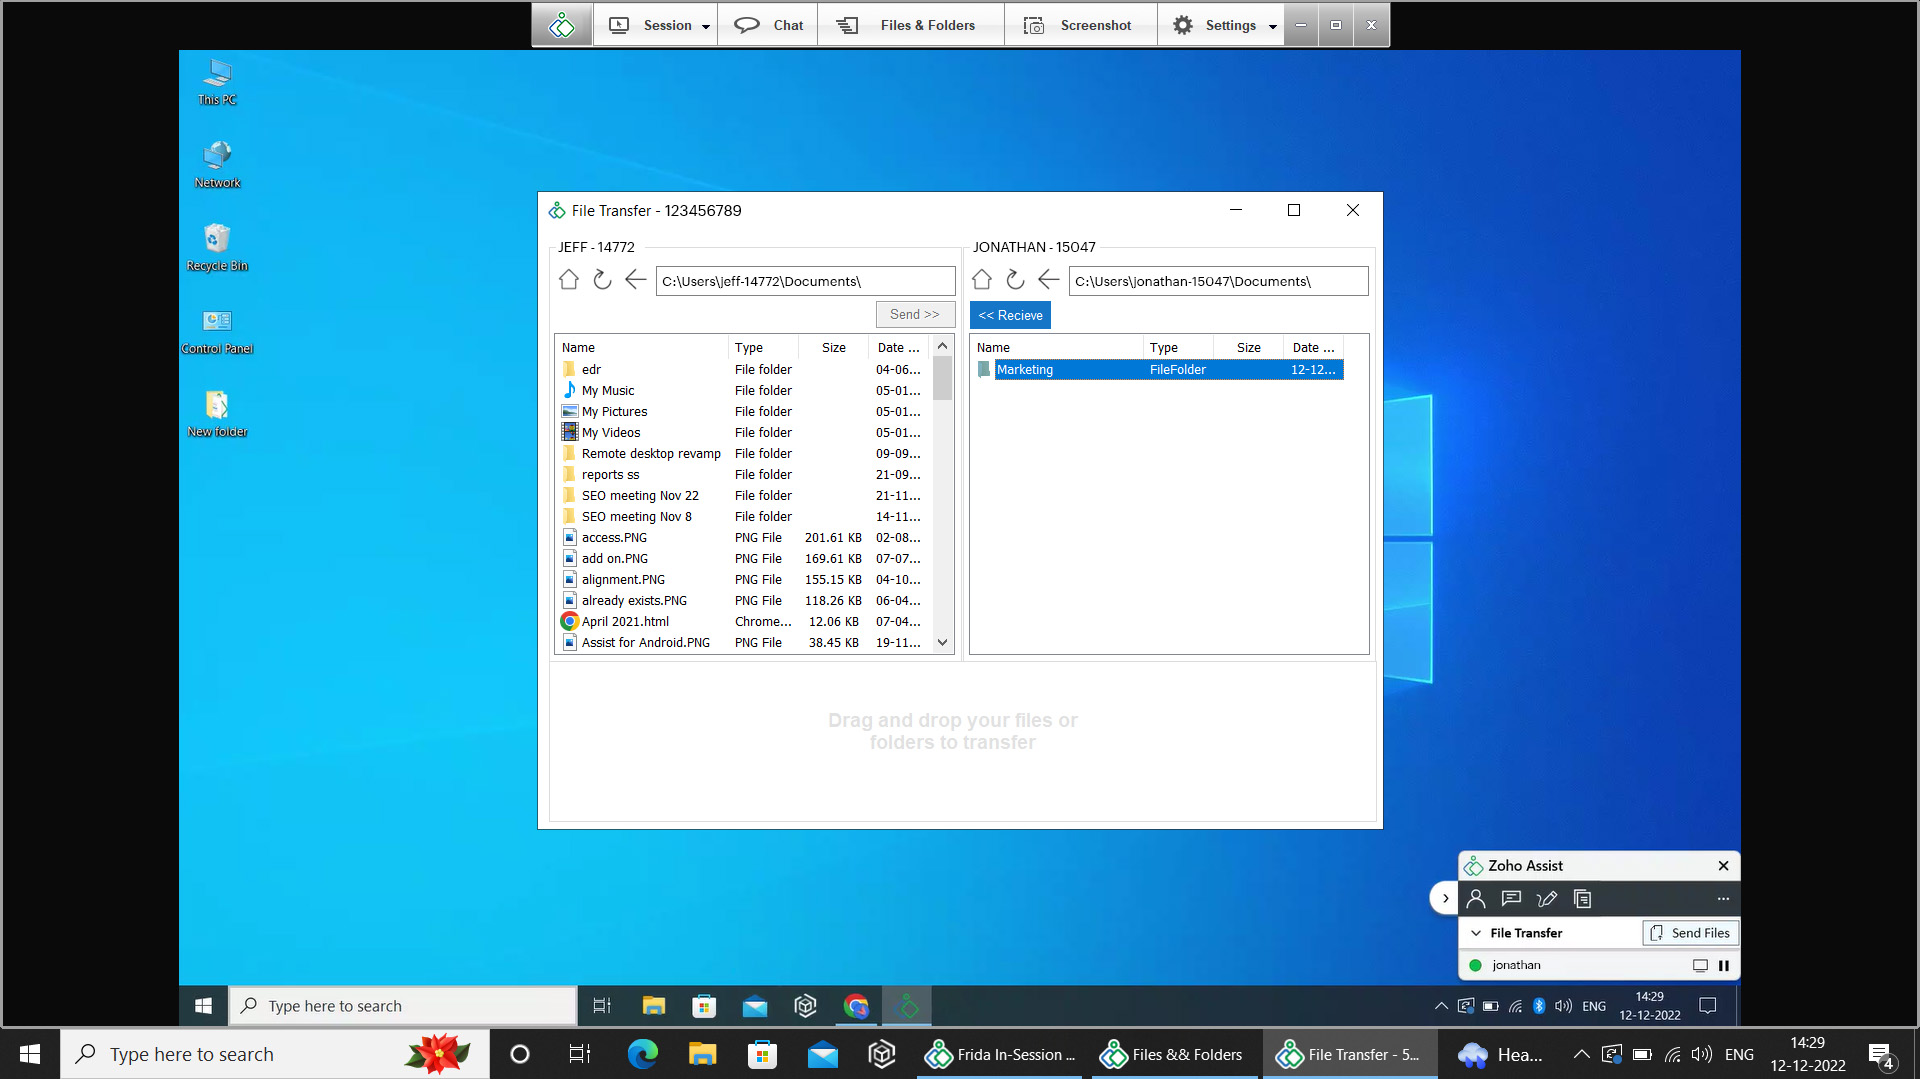
Task: Click the home icon in JEFF's file panel
Action: click(x=568, y=280)
